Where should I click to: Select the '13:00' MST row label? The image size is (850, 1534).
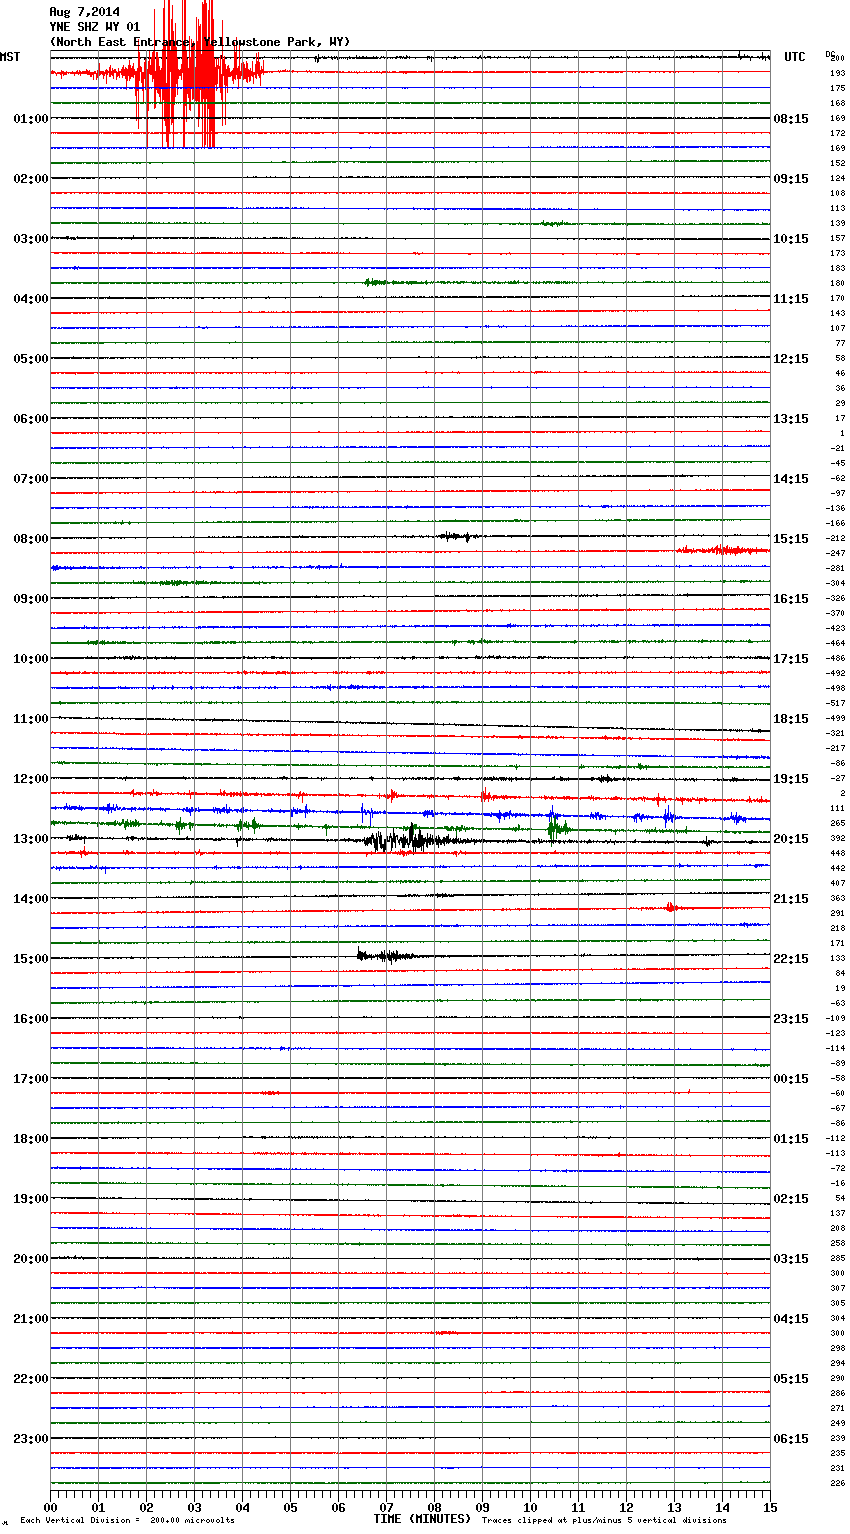pyautogui.click(x=31, y=839)
